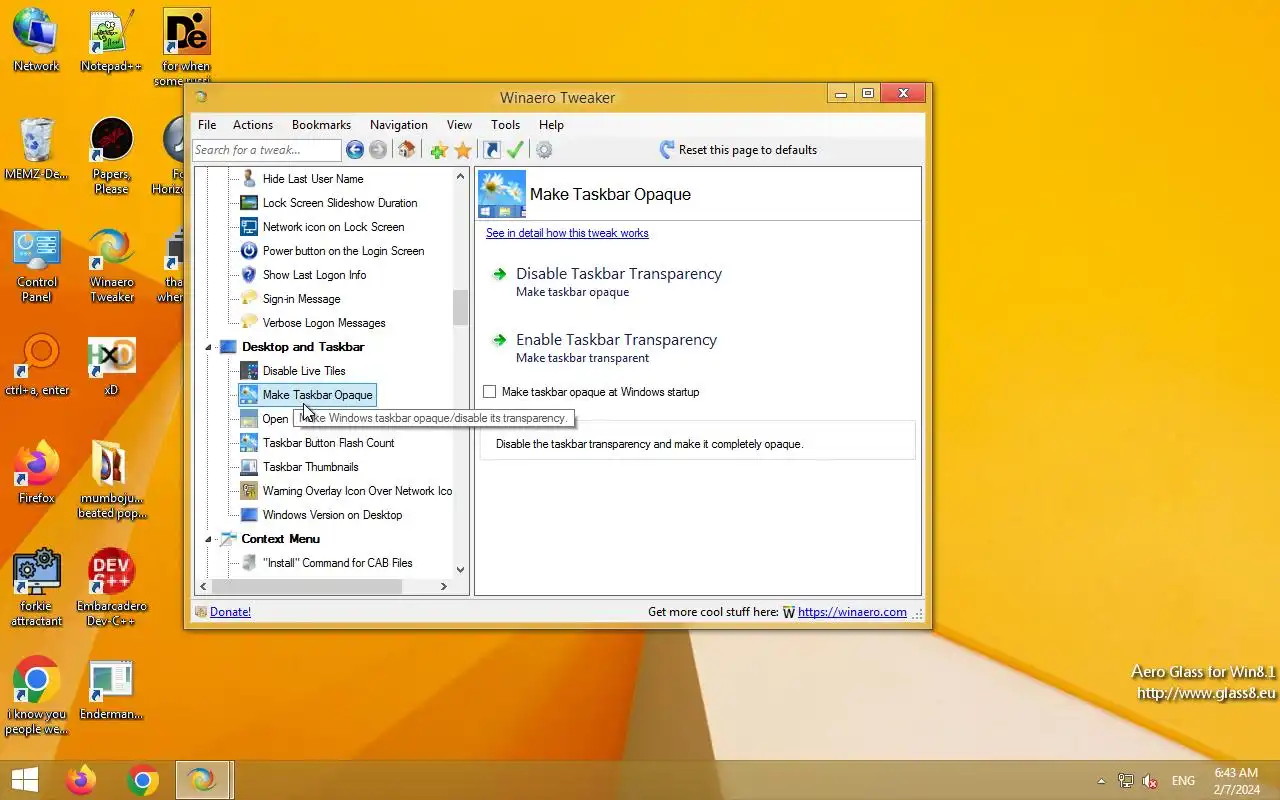Click the green checkmark toolbar icon
The height and width of the screenshot is (800, 1280).
(515, 150)
